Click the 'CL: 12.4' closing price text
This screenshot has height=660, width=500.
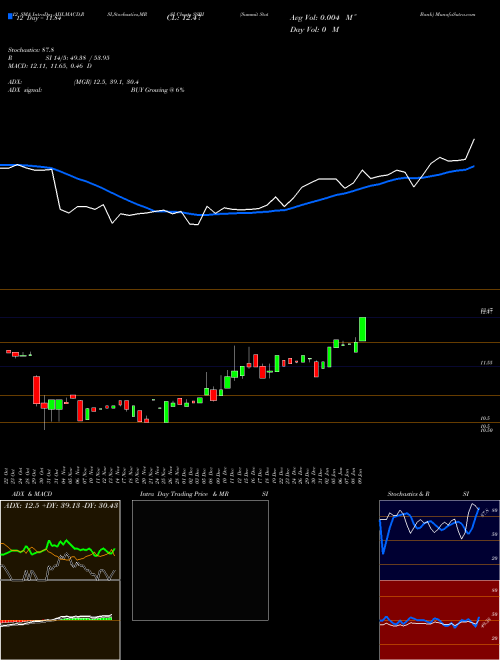(183, 18)
